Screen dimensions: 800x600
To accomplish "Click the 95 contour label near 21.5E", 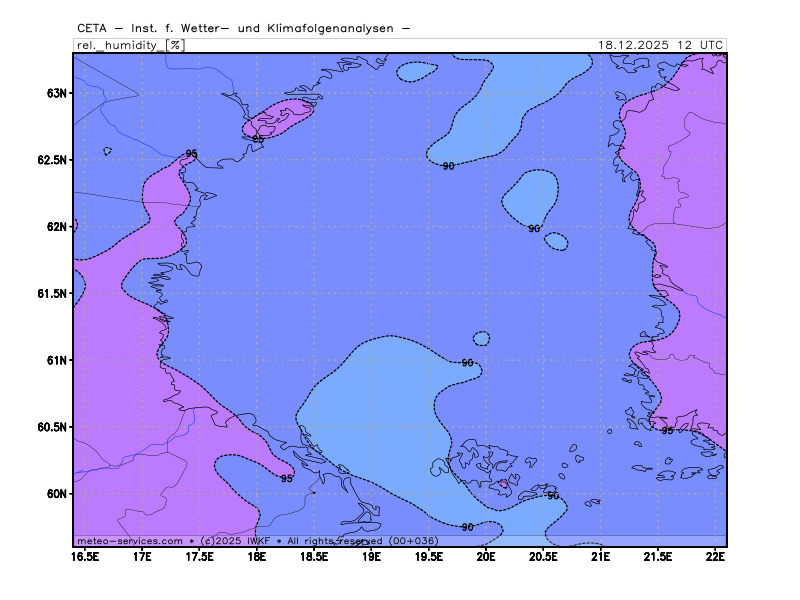I will click(667, 431).
